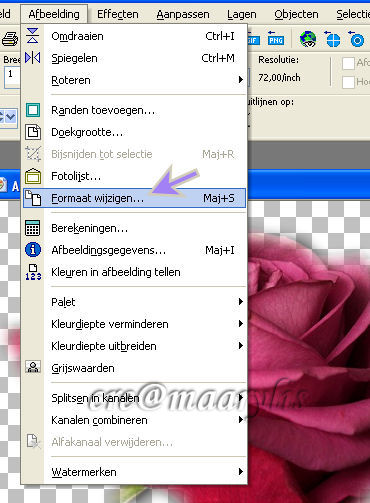Open the Aanpassen menu

click(183, 14)
